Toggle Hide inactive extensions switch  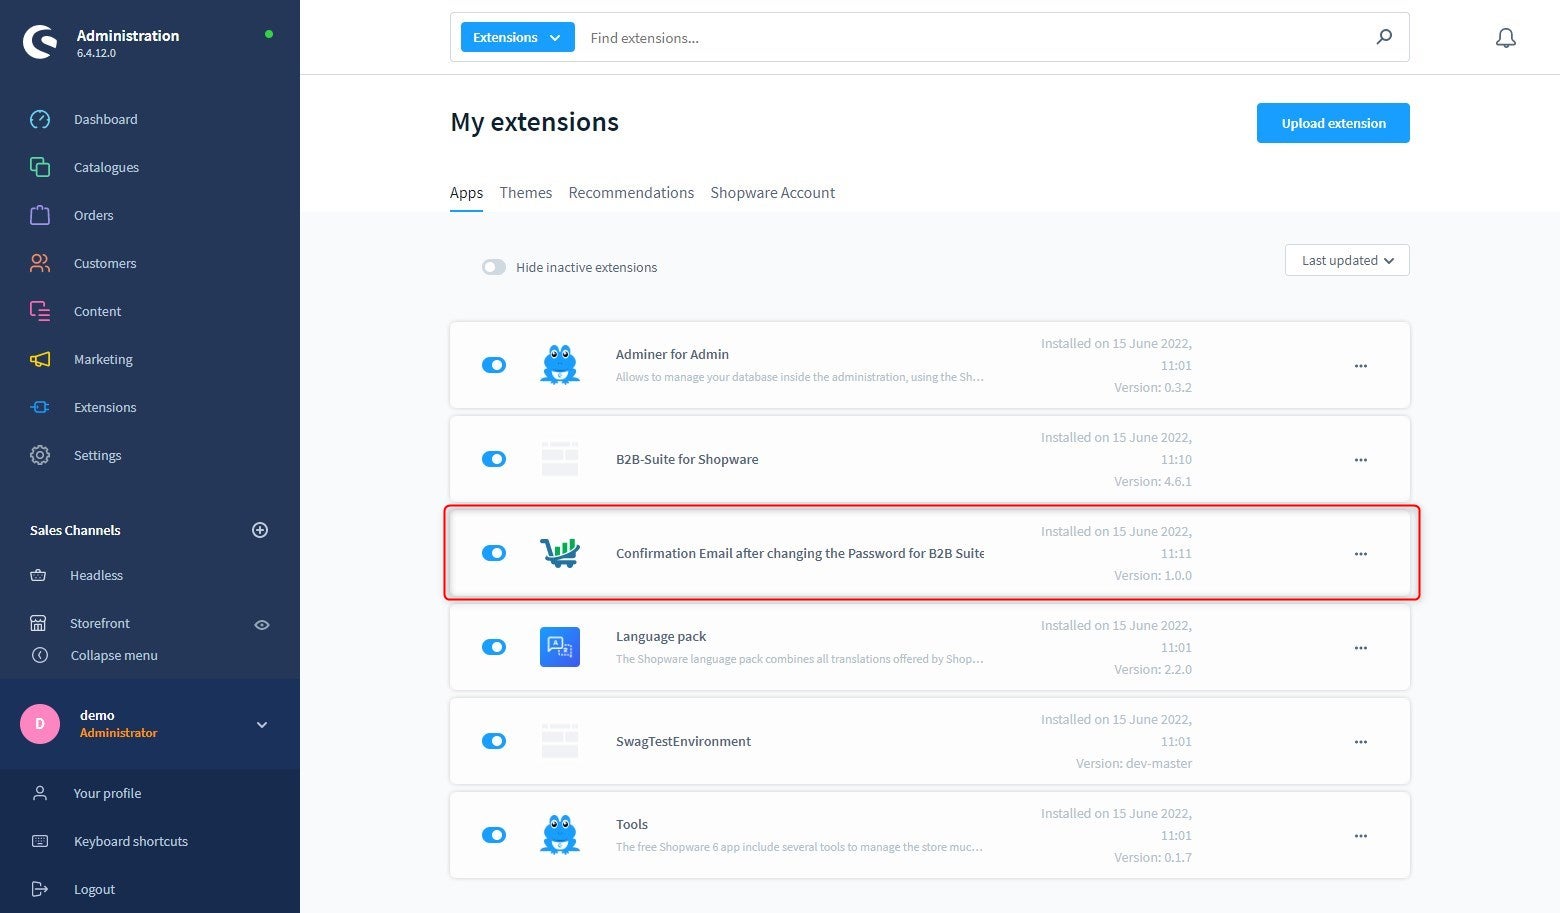coord(494,267)
